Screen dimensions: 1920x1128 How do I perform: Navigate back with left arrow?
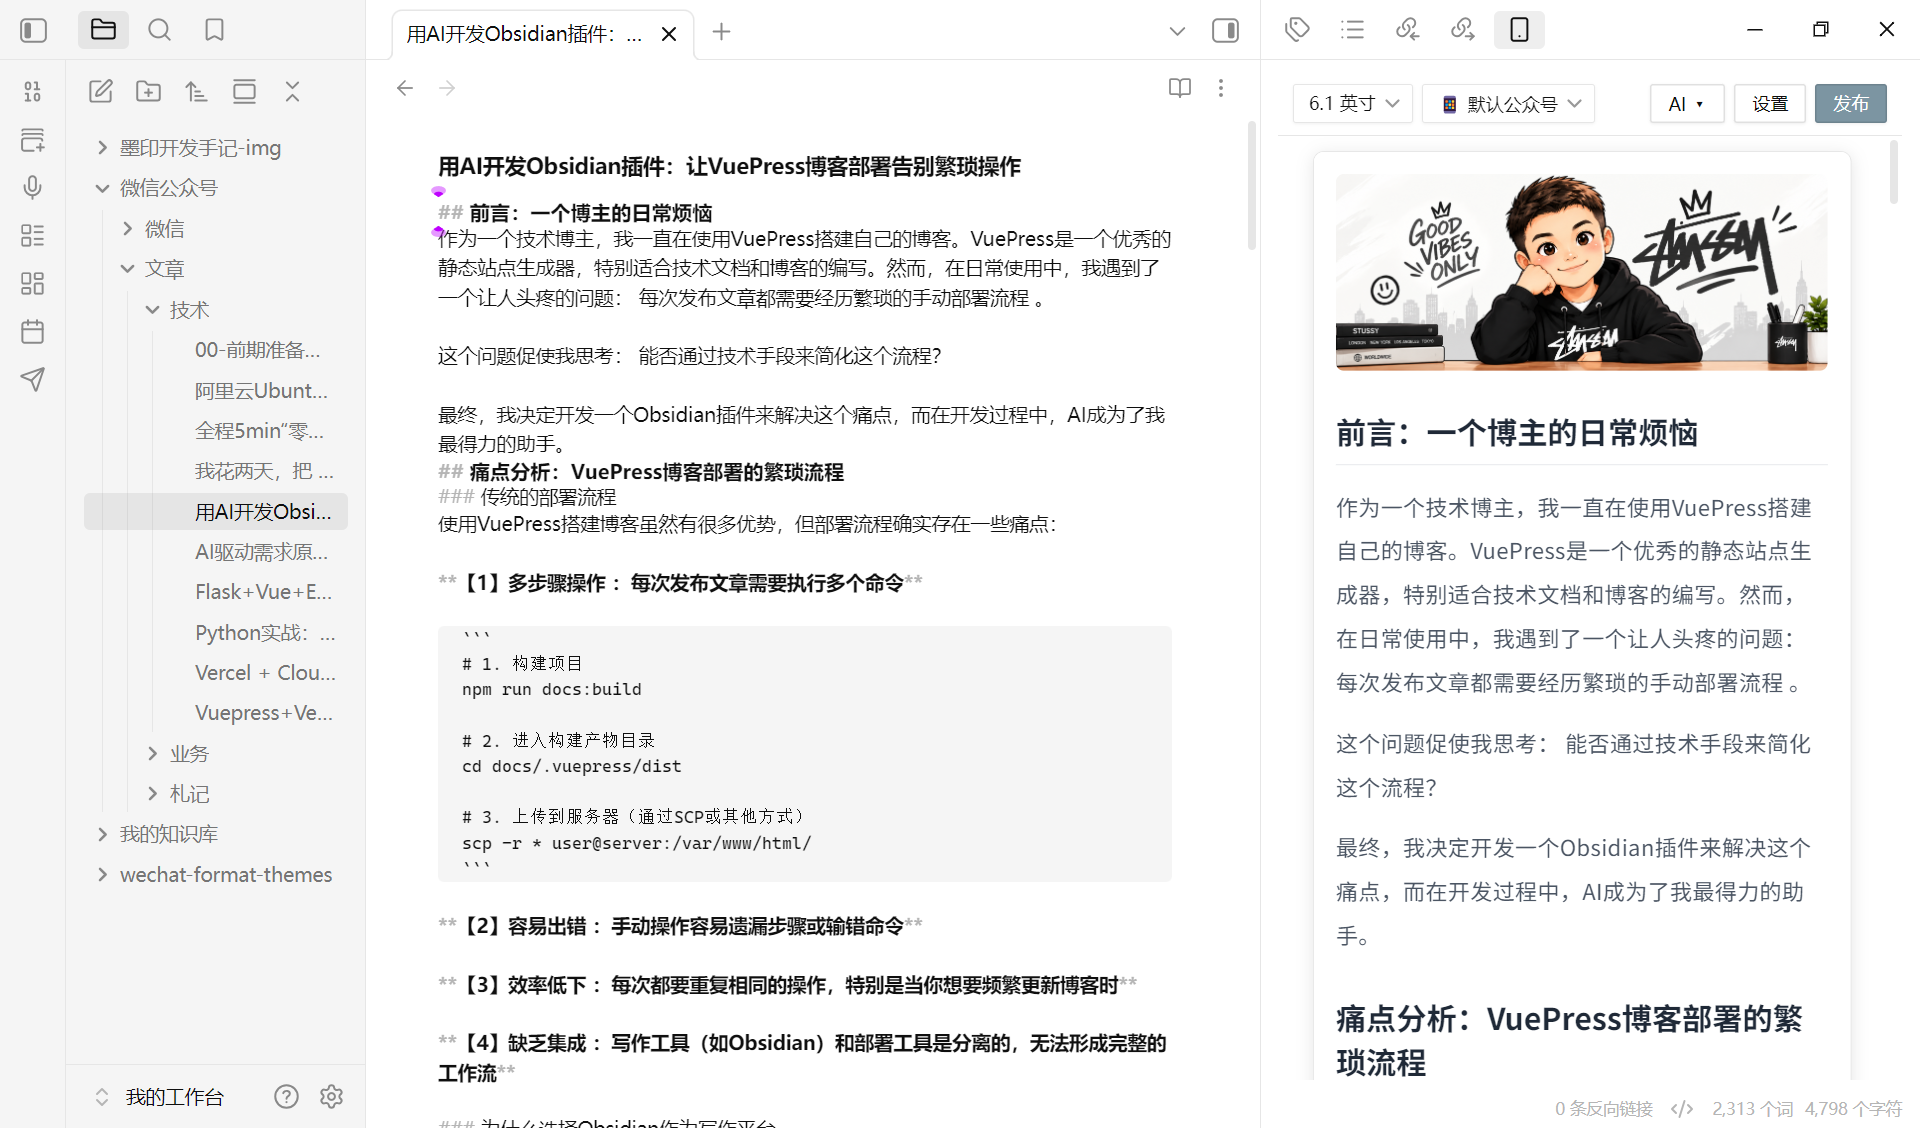point(405,88)
